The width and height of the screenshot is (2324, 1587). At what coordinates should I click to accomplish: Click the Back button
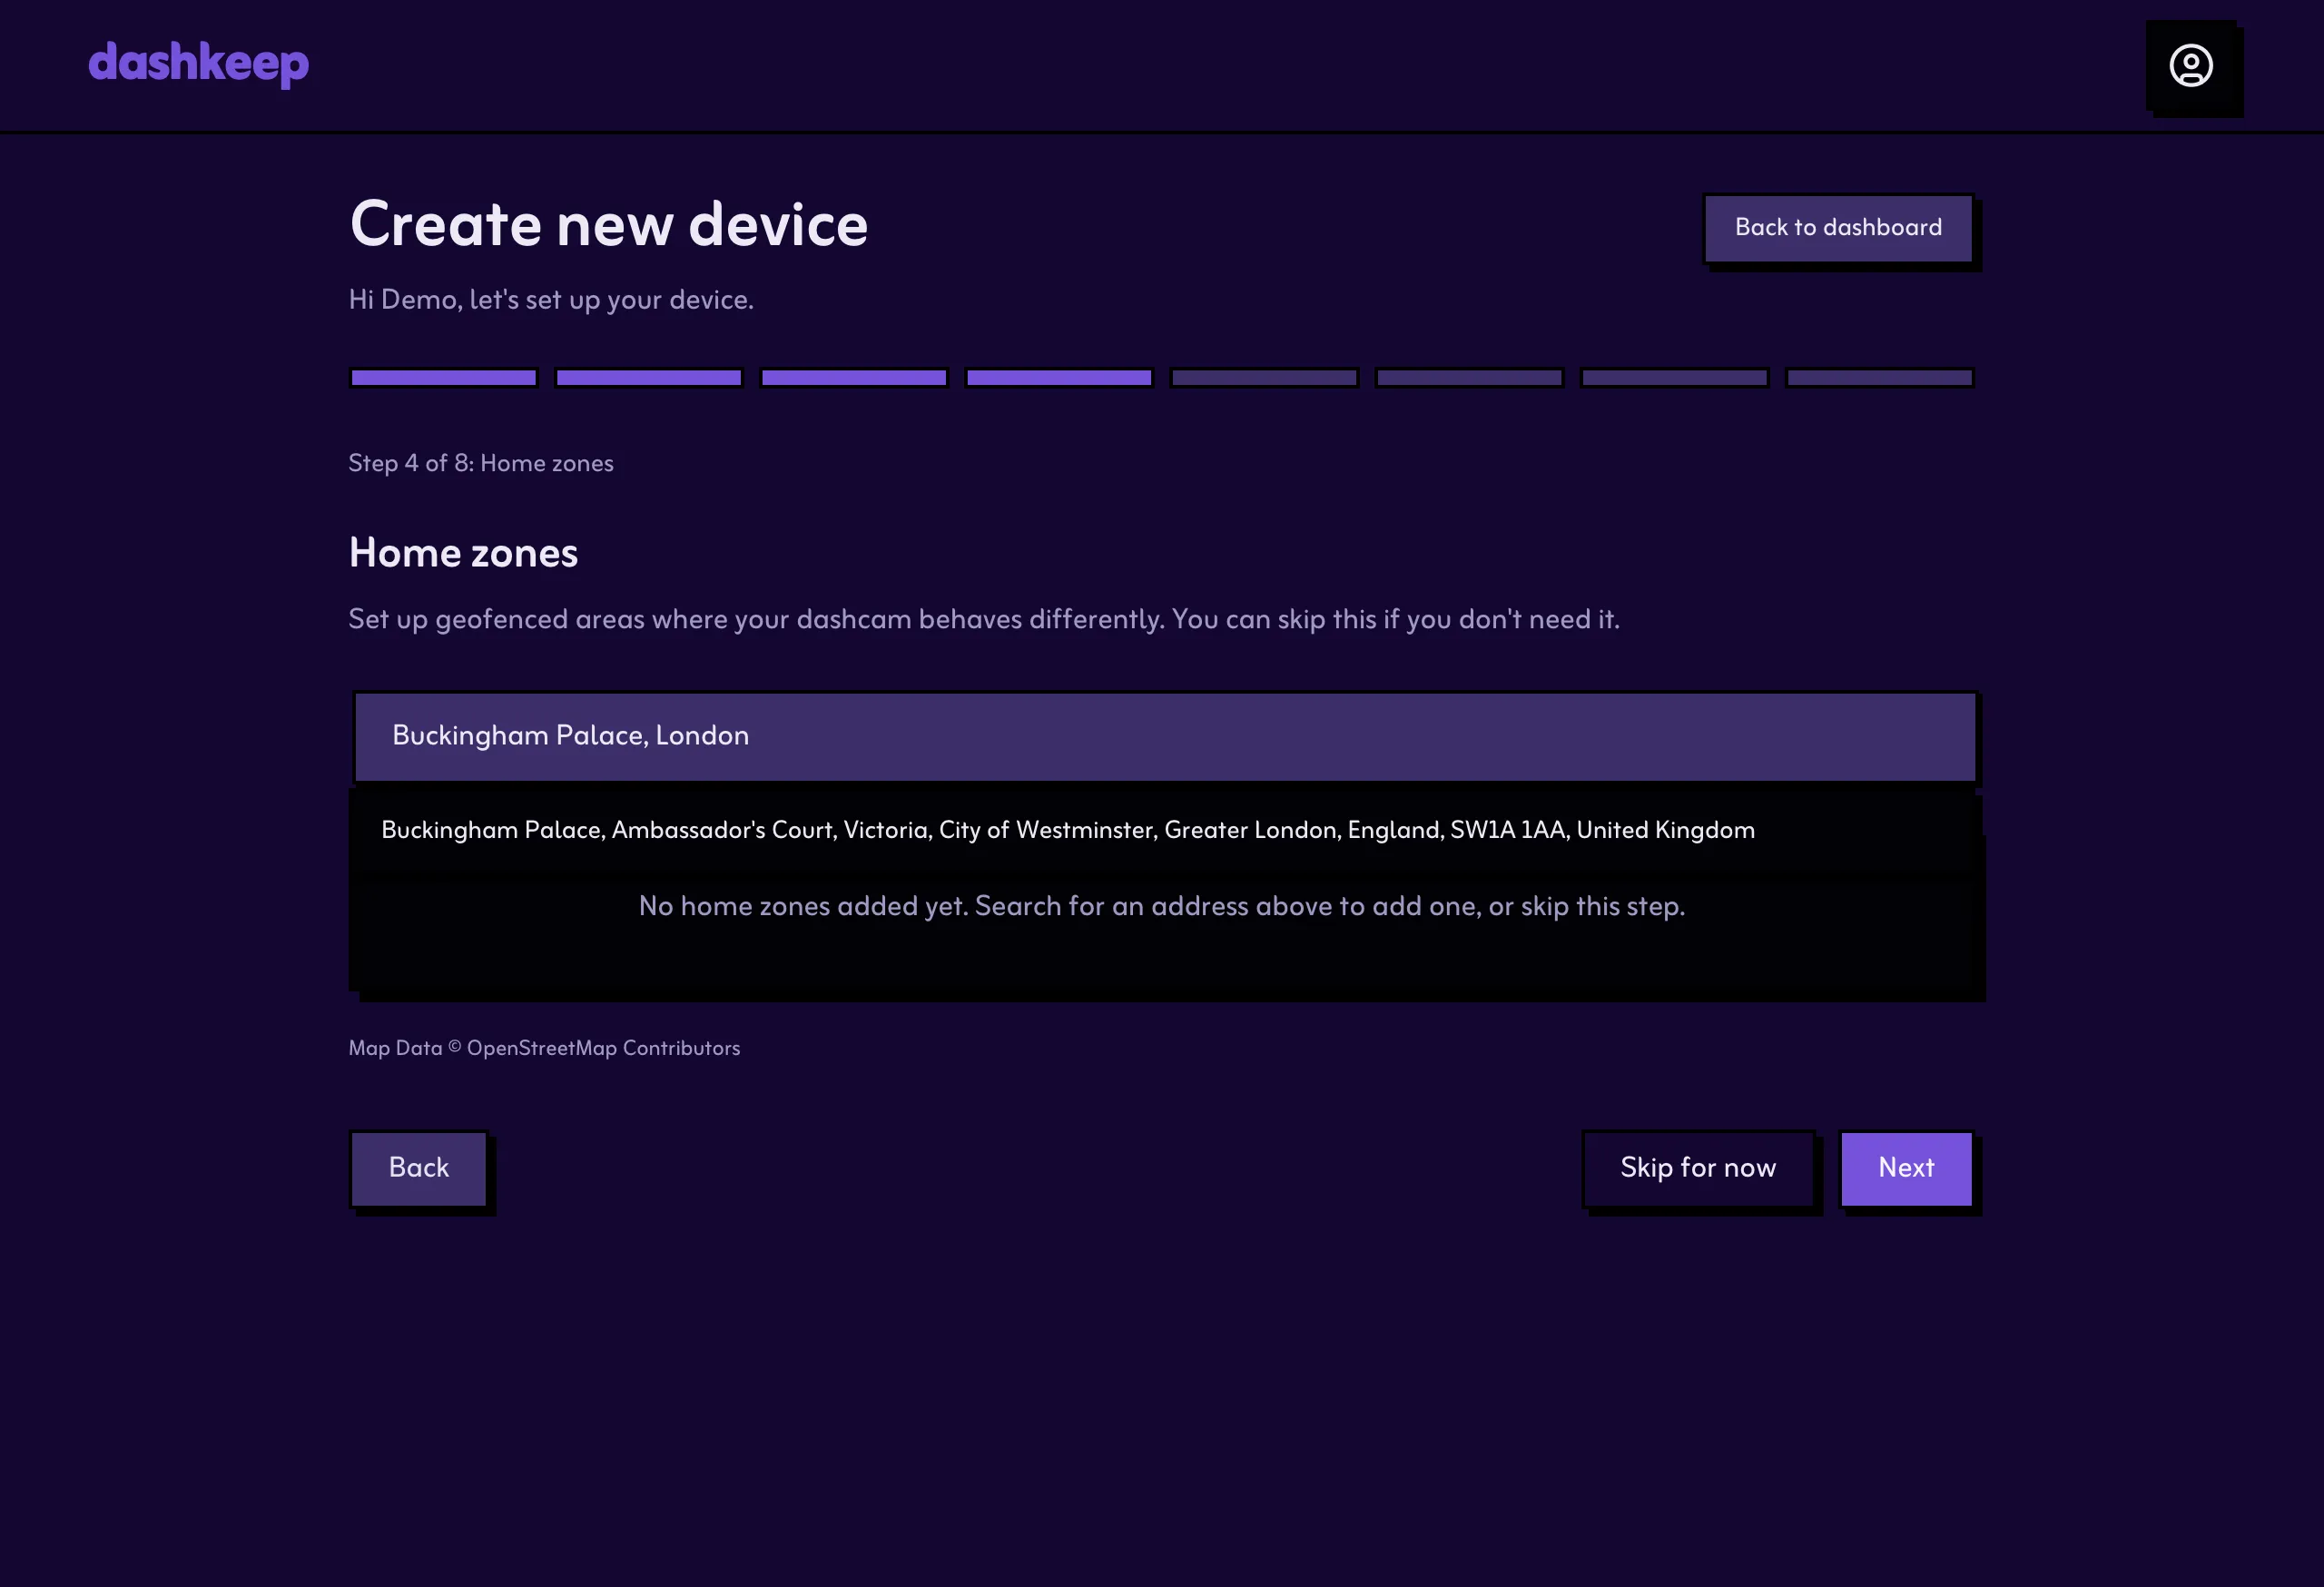(x=419, y=1168)
